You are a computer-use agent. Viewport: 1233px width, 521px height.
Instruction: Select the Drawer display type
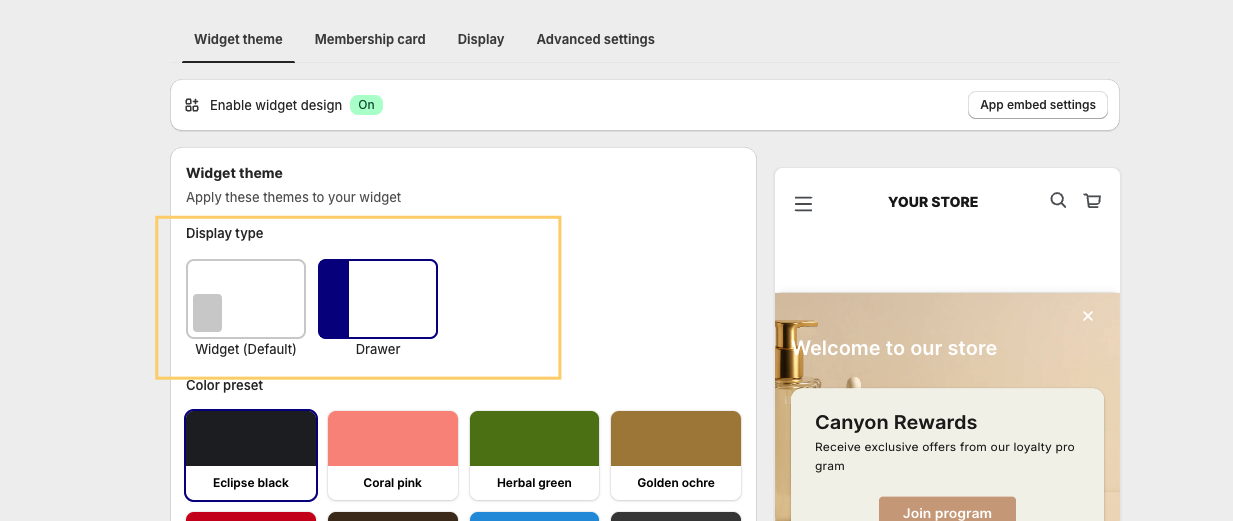click(378, 299)
